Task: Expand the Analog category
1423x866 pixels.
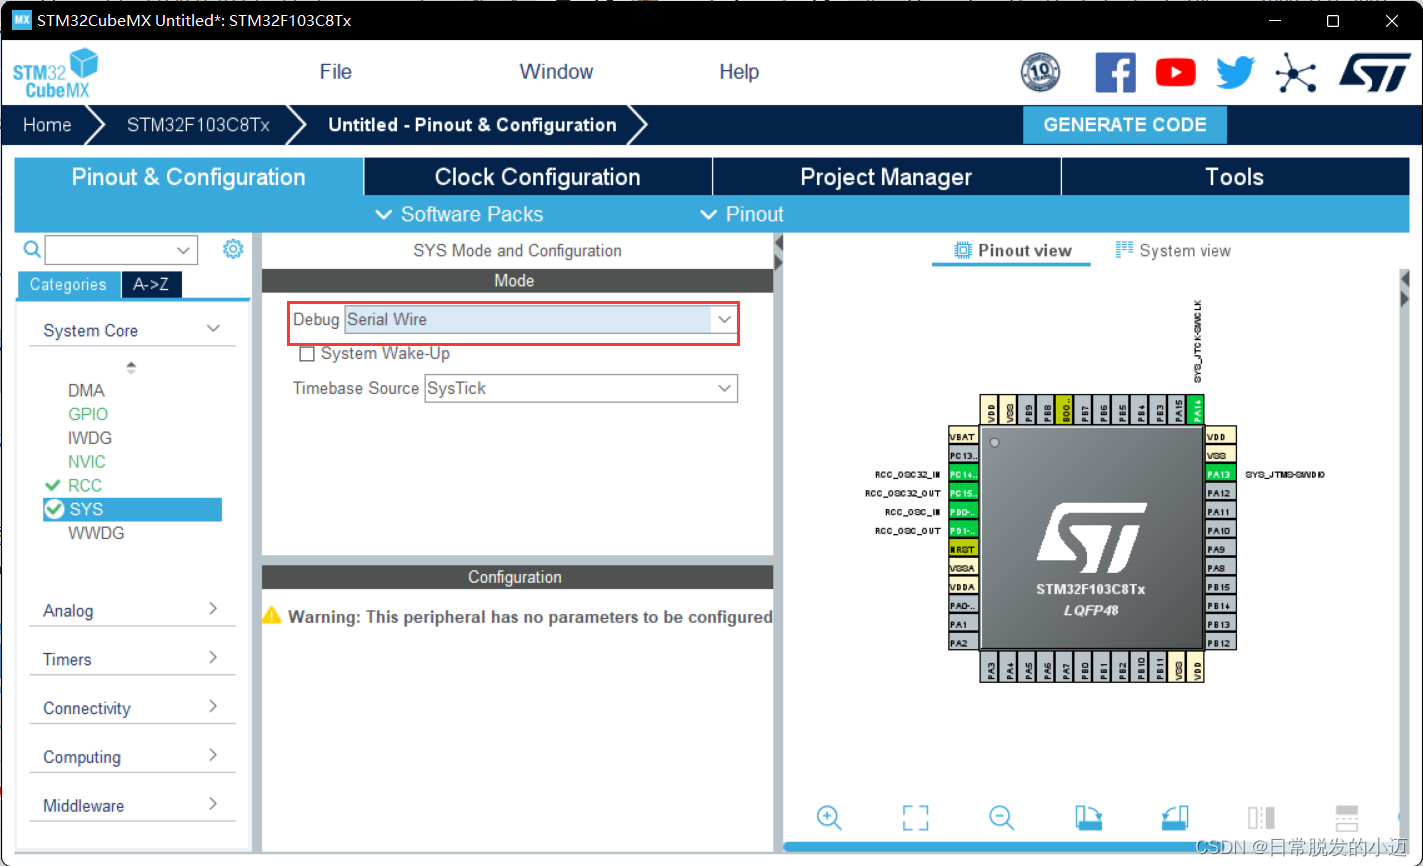Action: coord(213,609)
